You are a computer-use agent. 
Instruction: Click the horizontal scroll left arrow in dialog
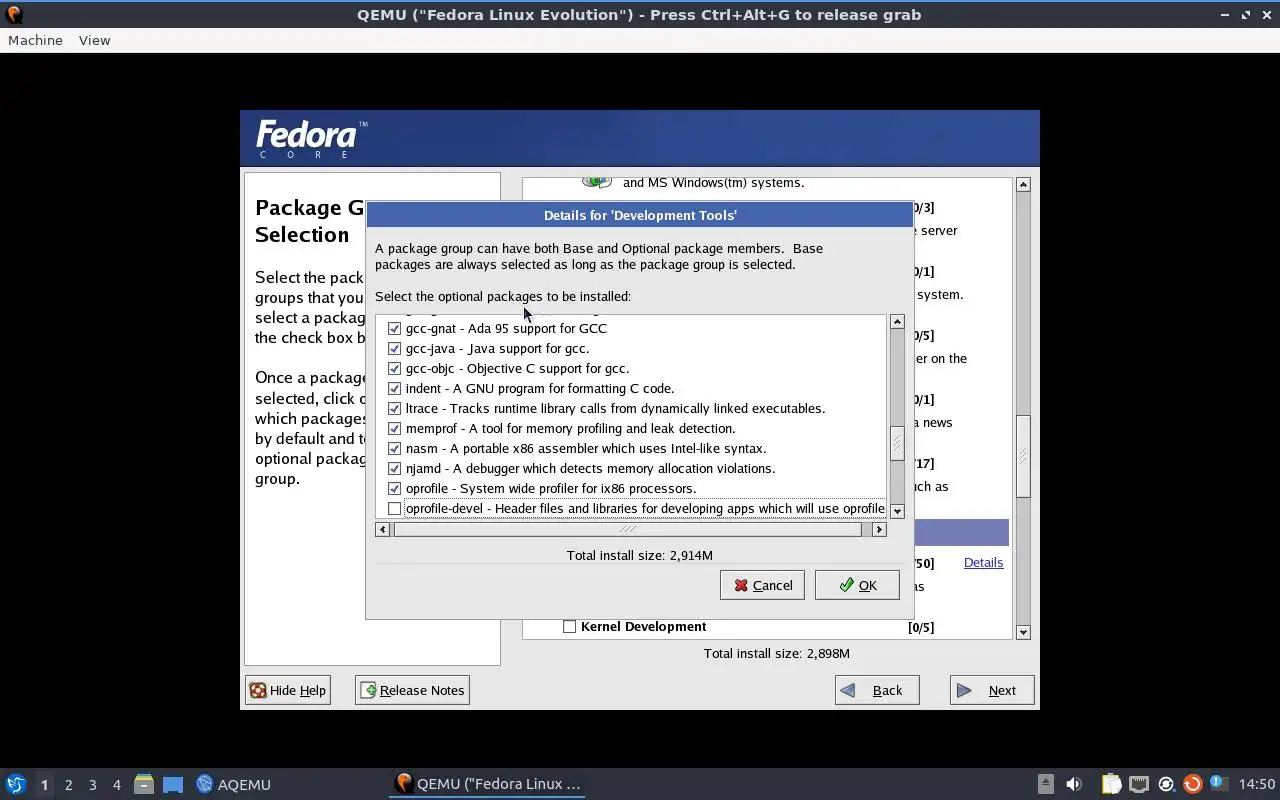382,529
